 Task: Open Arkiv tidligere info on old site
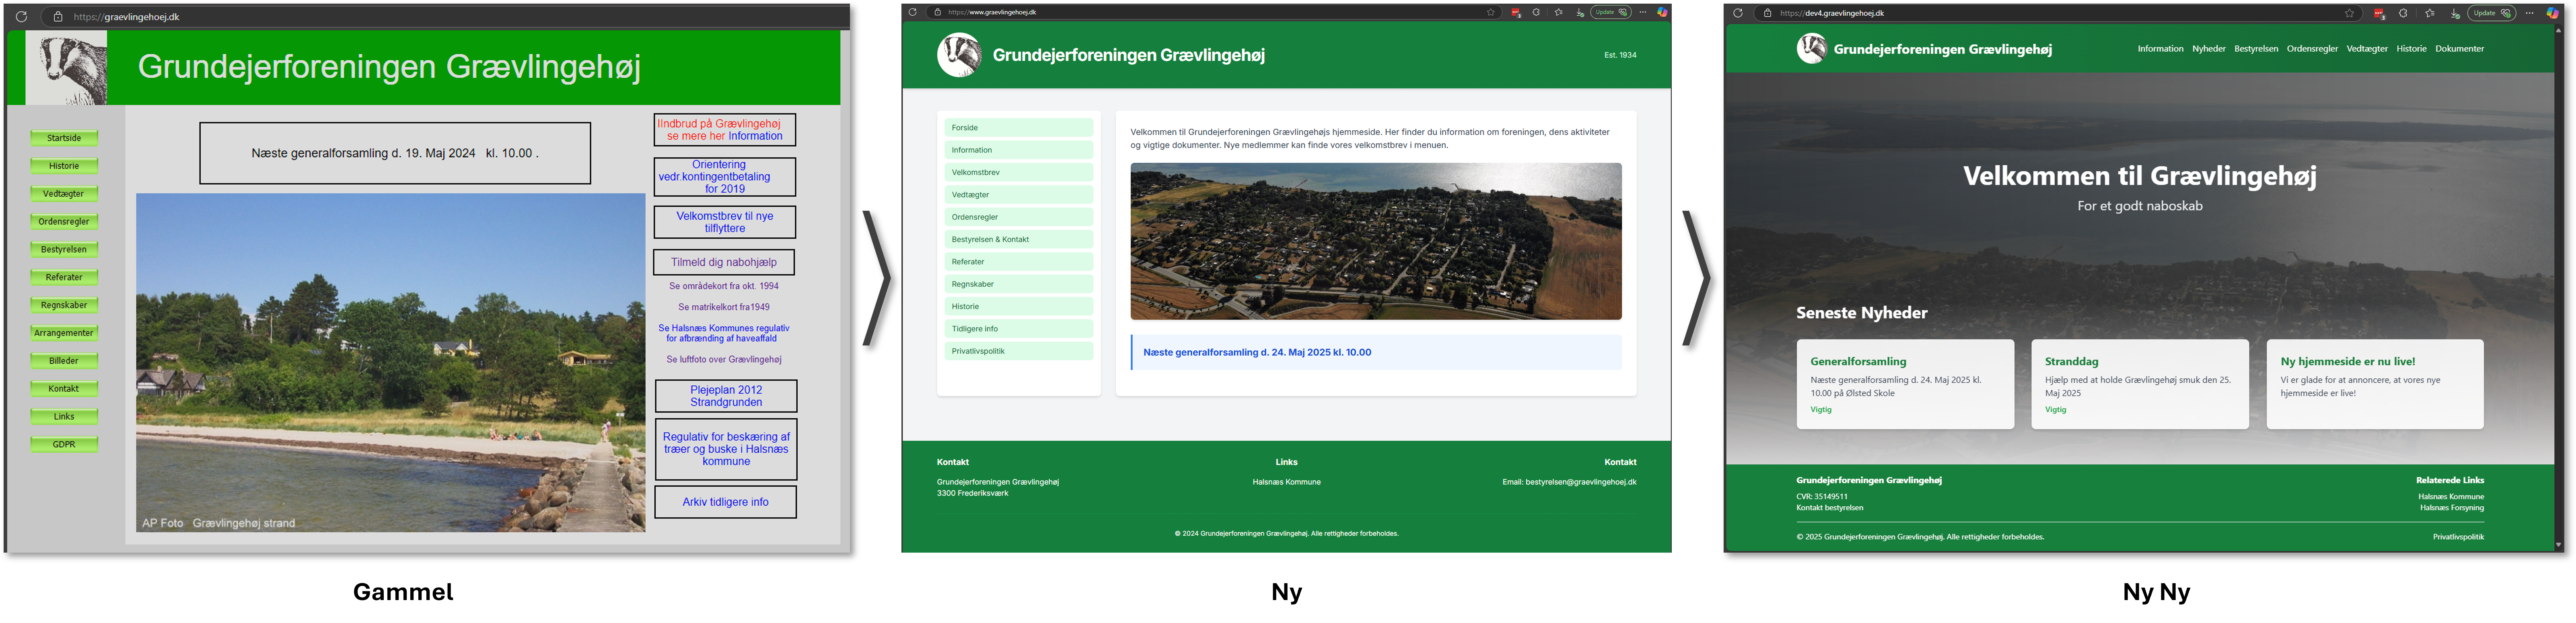click(726, 502)
